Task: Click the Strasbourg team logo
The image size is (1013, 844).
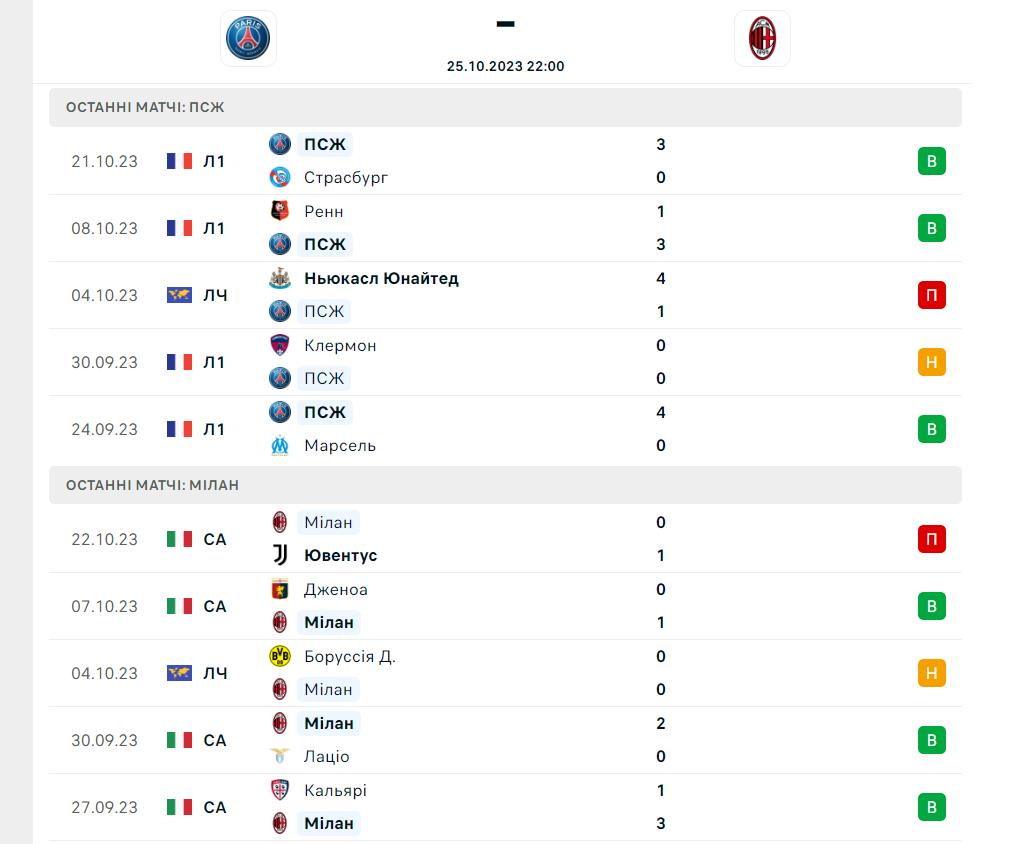Action: (280, 178)
